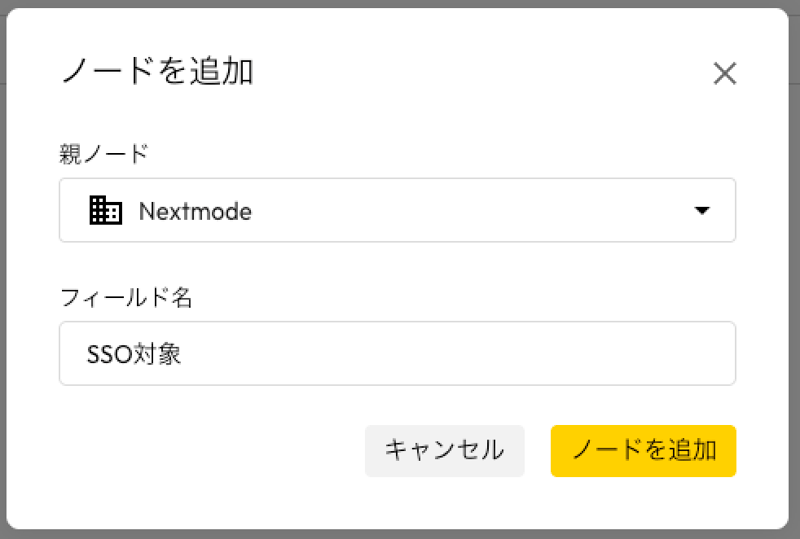Viewport: 800px width, 539px height.
Task: Click the ノードを追加 dialog title
Action: pyautogui.click(x=156, y=72)
